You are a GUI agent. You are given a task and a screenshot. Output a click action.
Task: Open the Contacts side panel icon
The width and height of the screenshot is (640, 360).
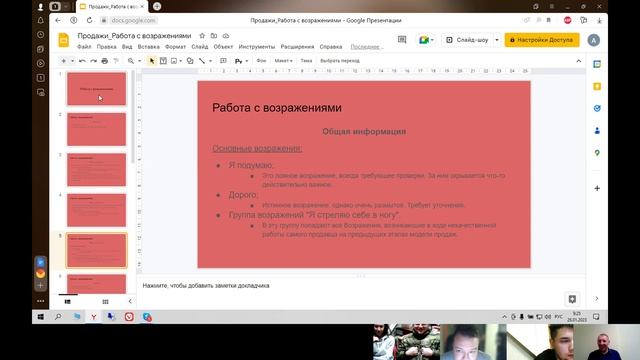click(x=597, y=131)
